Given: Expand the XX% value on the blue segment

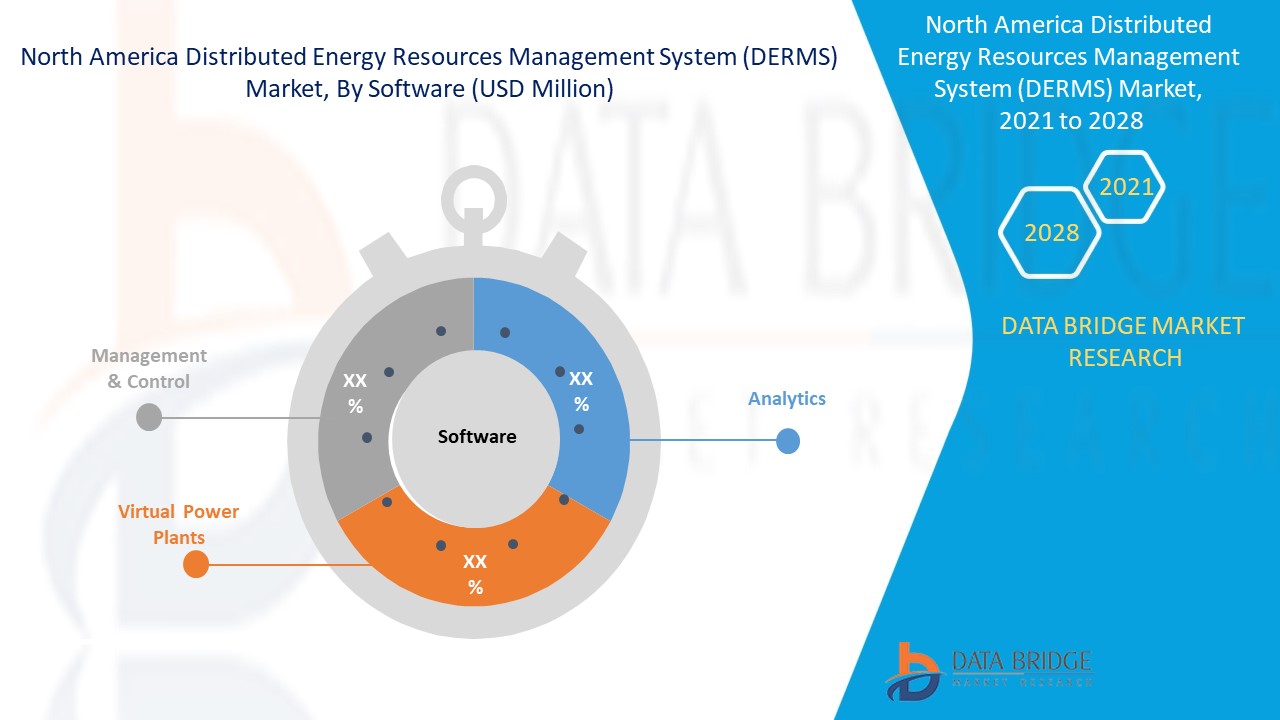Looking at the screenshot, I should click(x=582, y=393).
